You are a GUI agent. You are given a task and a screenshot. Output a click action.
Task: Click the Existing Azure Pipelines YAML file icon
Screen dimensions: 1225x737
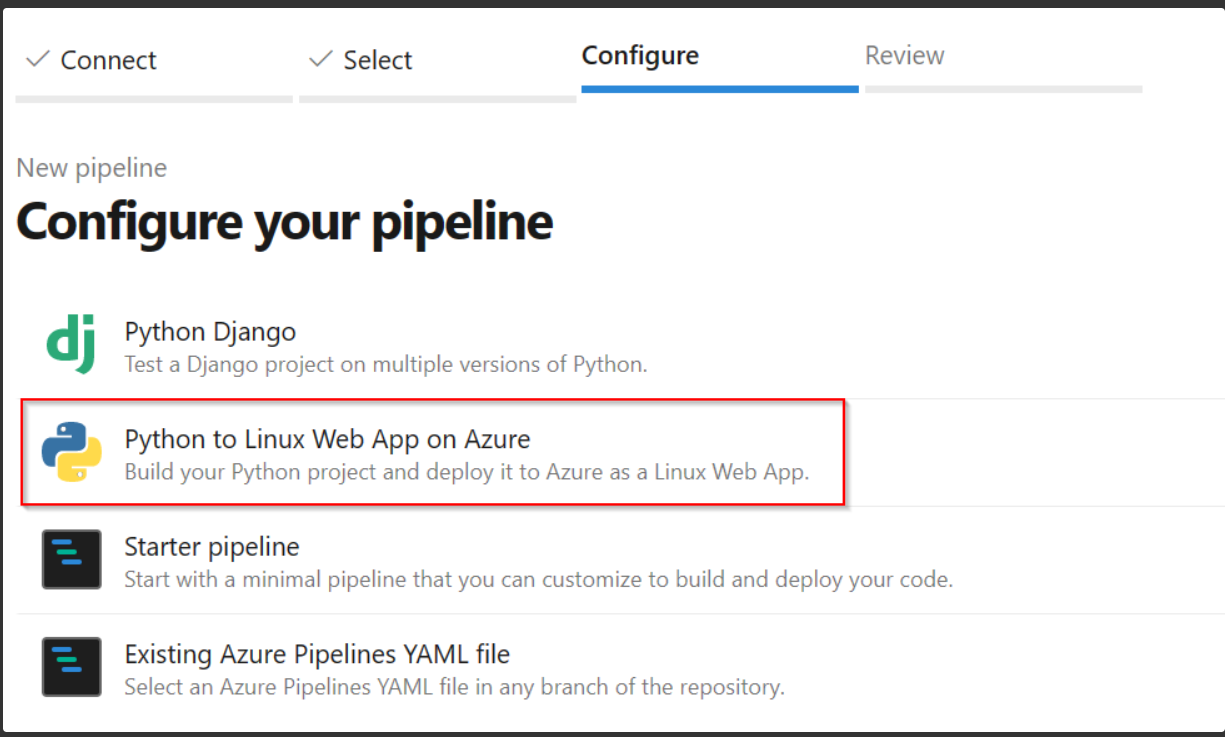71,667
